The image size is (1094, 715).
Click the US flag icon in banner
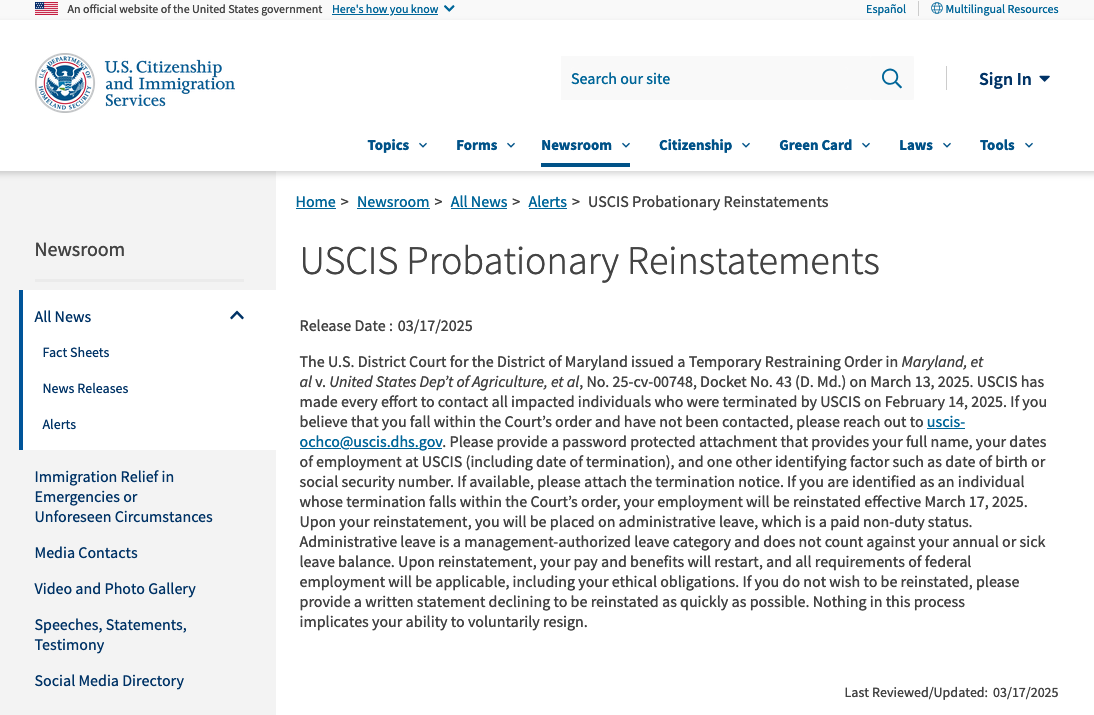click(x=46, y=9)
